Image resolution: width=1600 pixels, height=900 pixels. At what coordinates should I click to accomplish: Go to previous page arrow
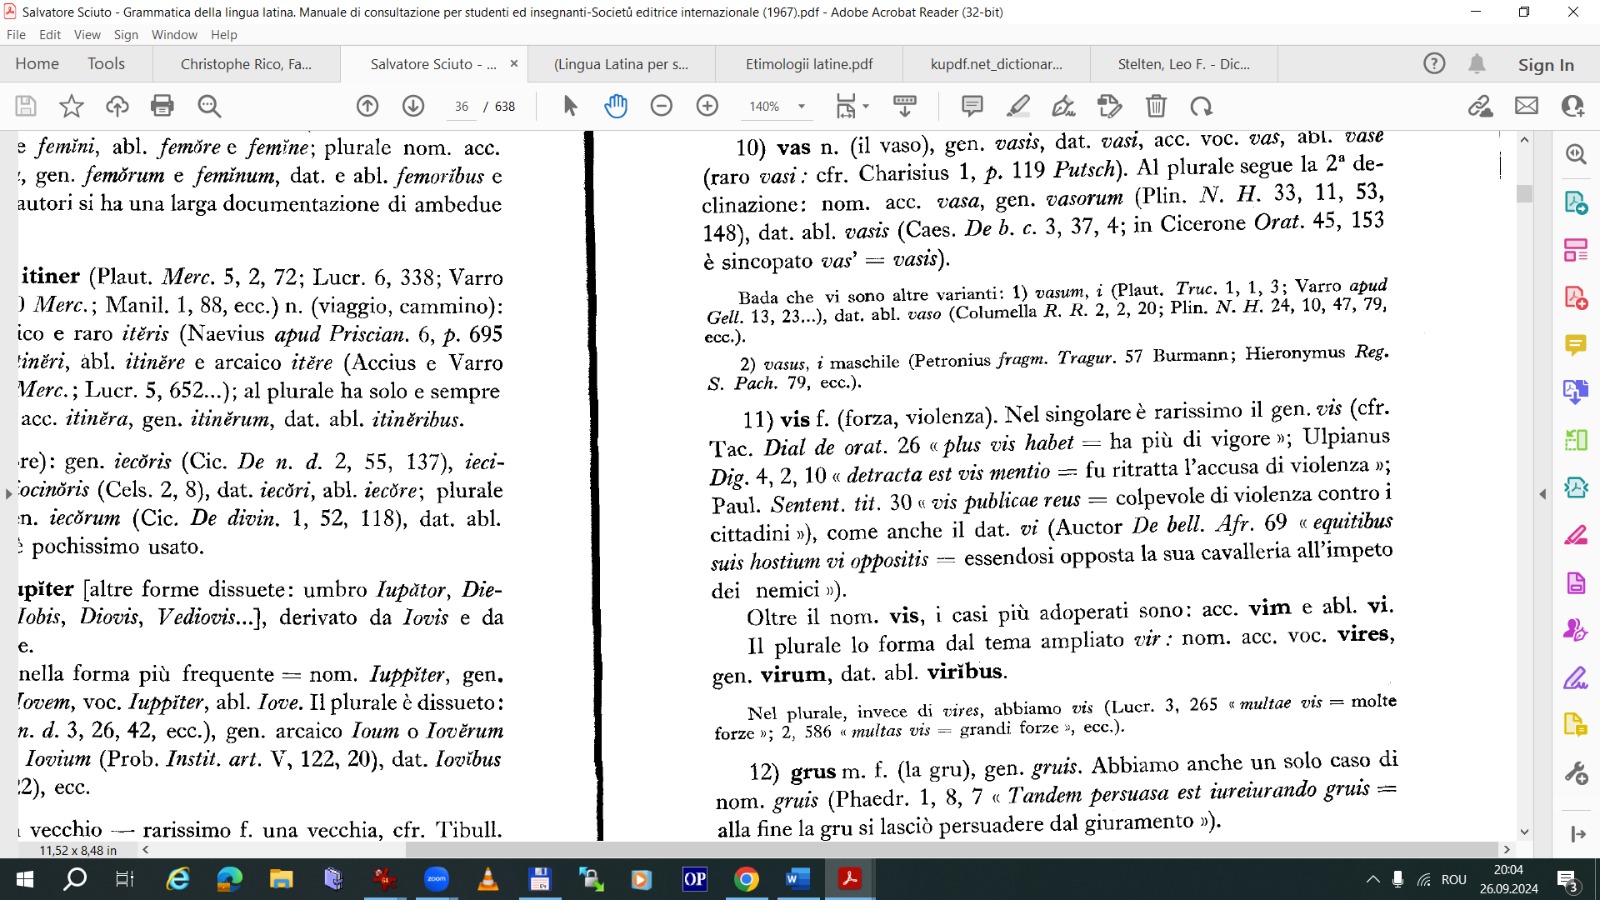tap(368, 106)
